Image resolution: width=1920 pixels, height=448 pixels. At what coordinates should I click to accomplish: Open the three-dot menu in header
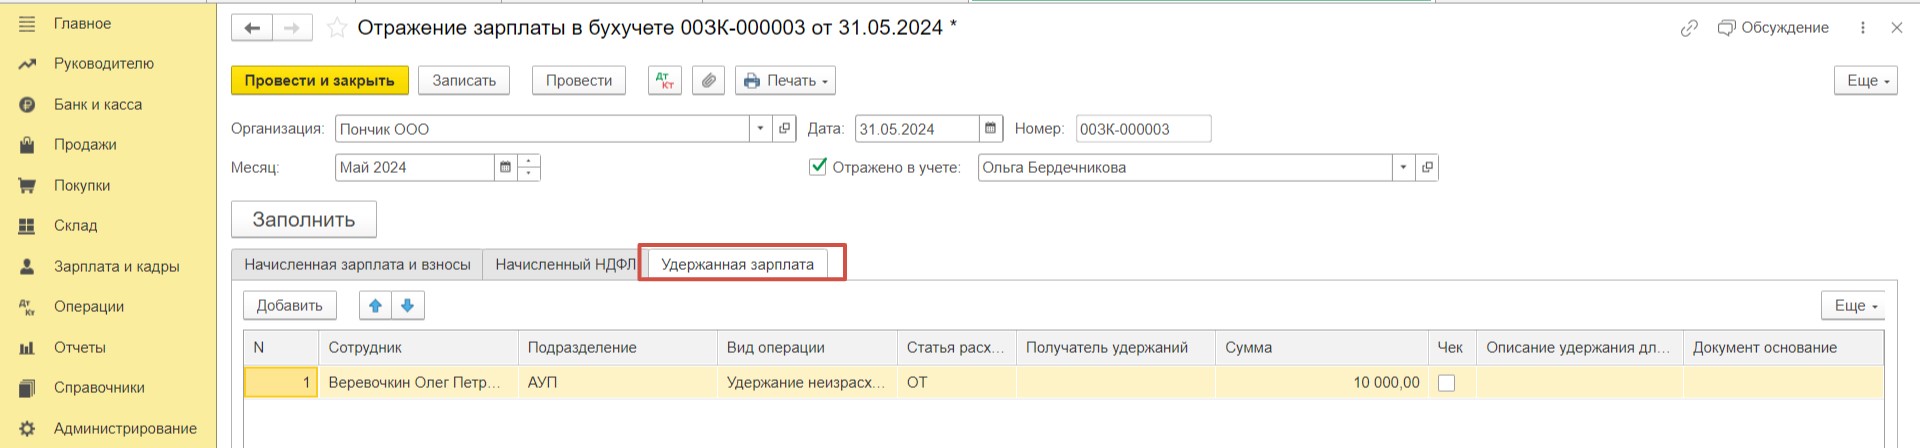point(1862,28)
